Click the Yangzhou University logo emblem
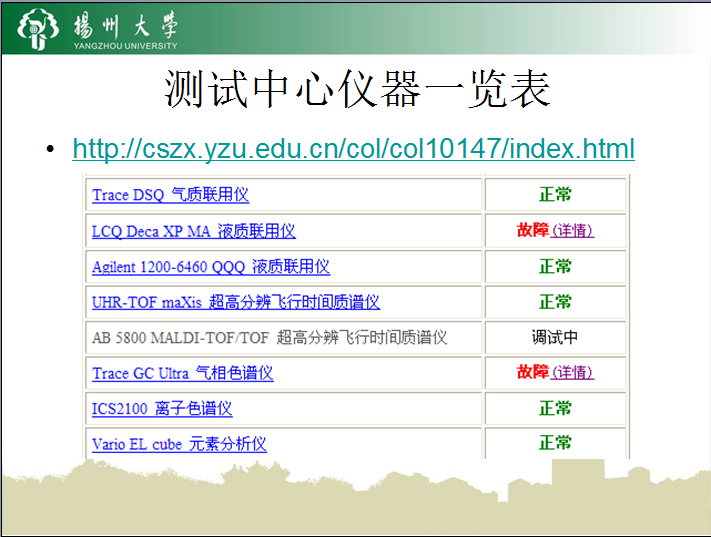711x537 pixels. (x=38, y=29)
